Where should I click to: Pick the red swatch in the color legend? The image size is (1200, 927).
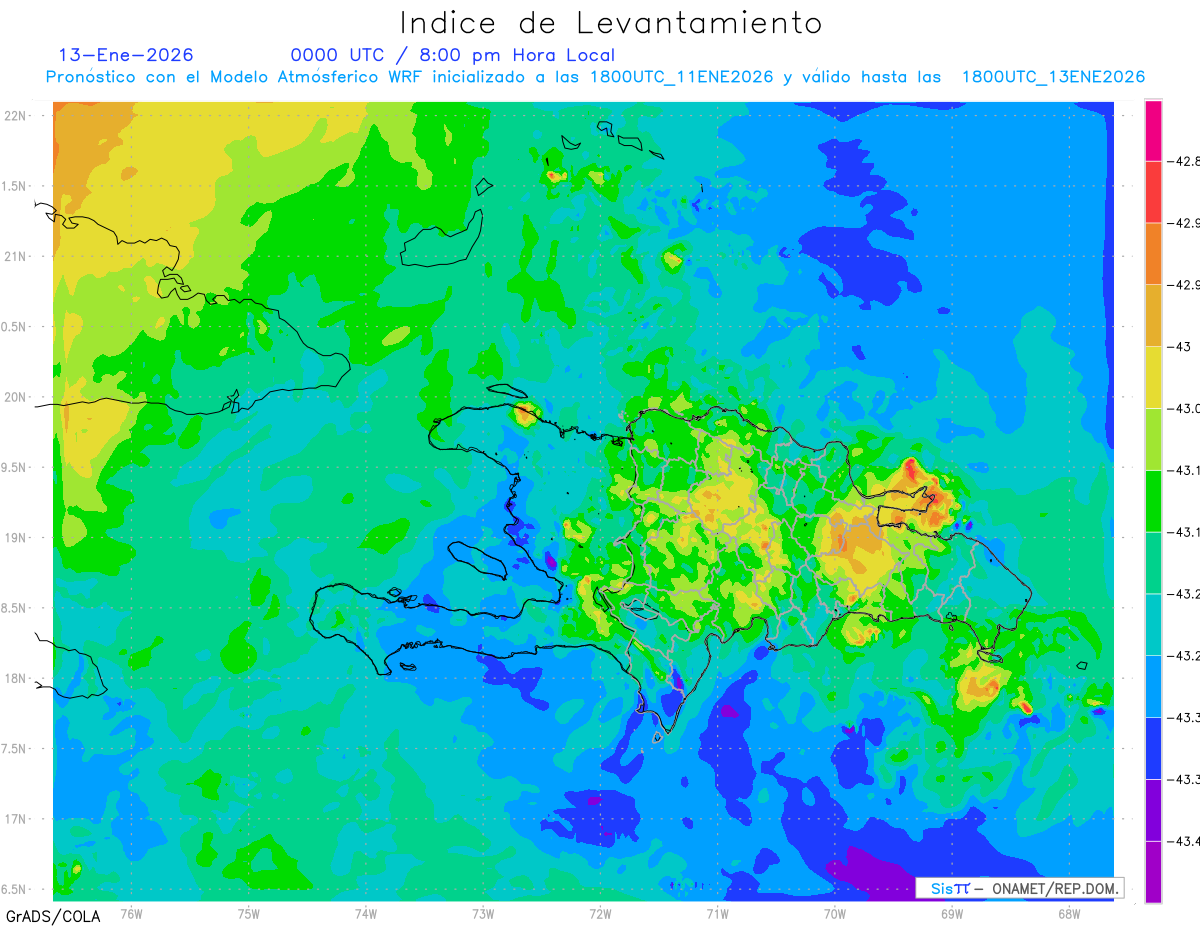point(1153,192)
